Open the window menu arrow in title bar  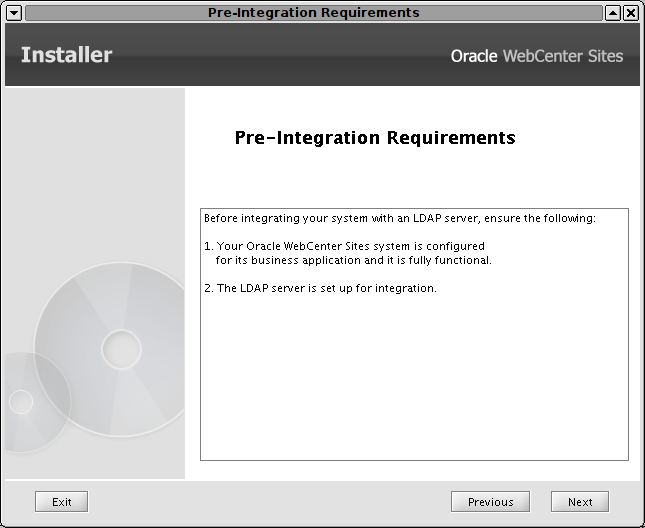click(x=14, y=13)
